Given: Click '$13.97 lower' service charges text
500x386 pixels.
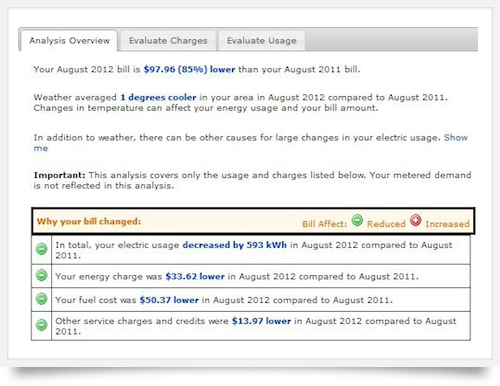Looking at the screenshot, I should pyautogui.click(x=261, y=321).
